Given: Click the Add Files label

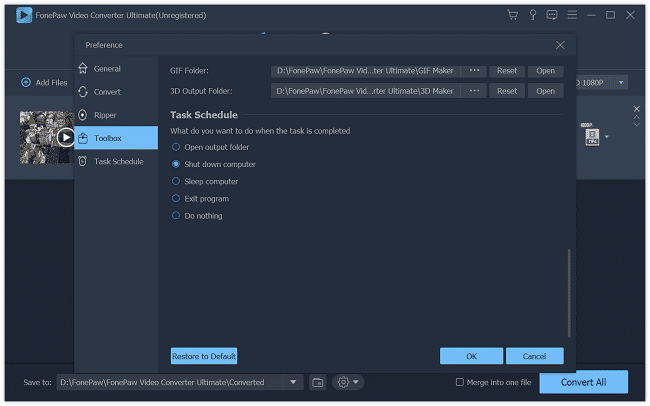Looking at the screenshot, I should (51, 83).
